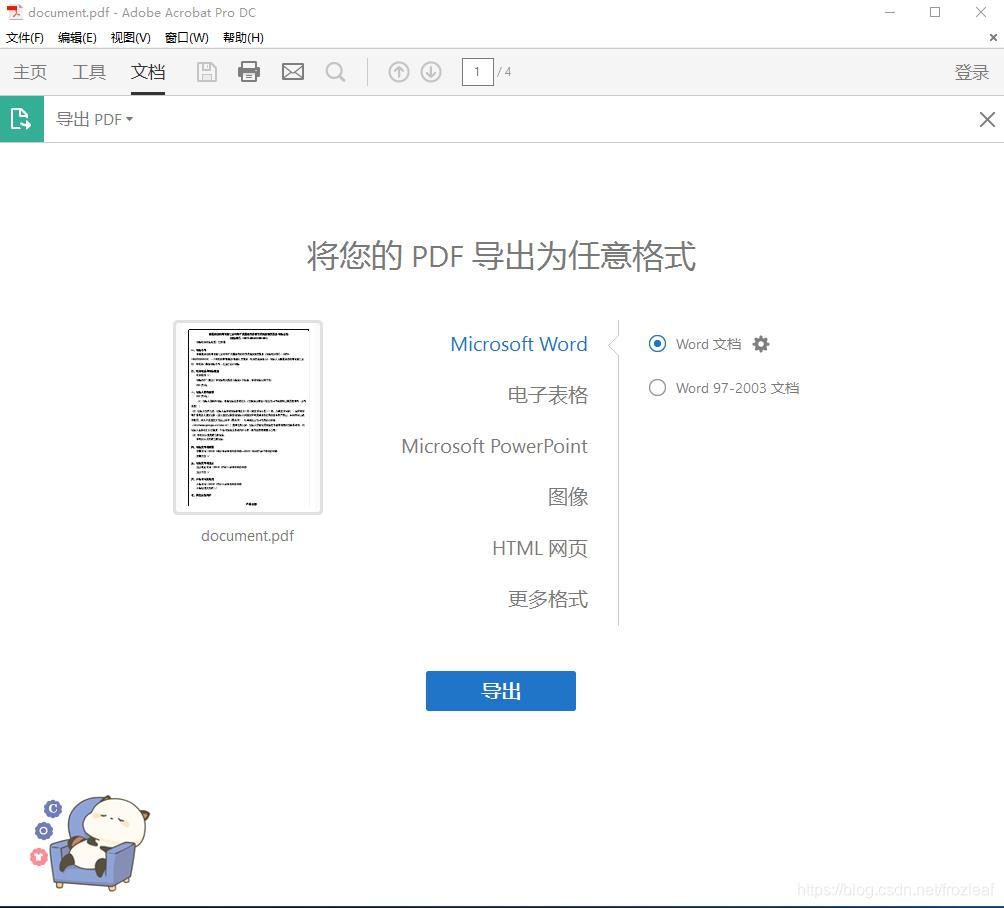1004x908 pixels.
Task: Open the 窗口(W) menu
Action: tap(186, 38)
